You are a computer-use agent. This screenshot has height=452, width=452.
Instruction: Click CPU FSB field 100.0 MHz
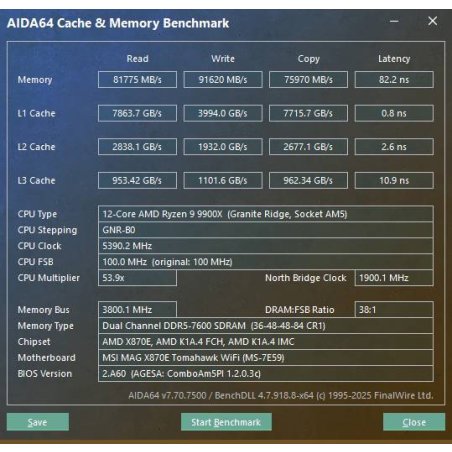pos(266,262)
